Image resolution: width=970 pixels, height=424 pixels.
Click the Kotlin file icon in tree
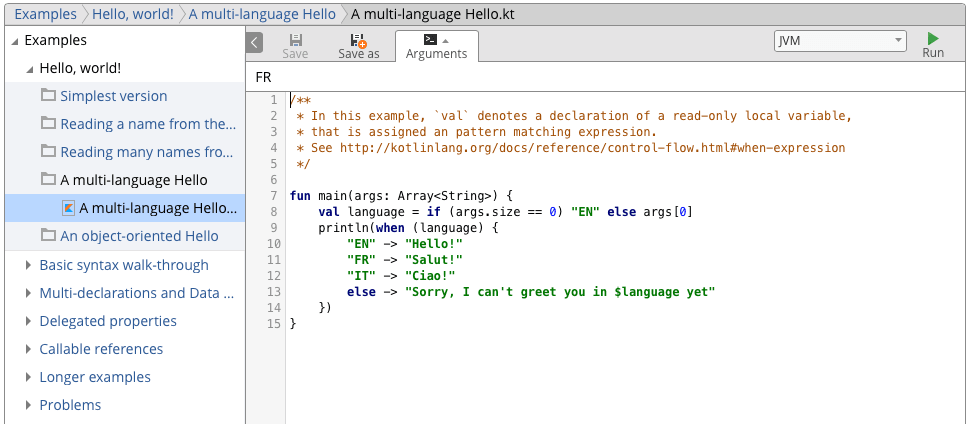pyautogui.click(x=69, y=208)
